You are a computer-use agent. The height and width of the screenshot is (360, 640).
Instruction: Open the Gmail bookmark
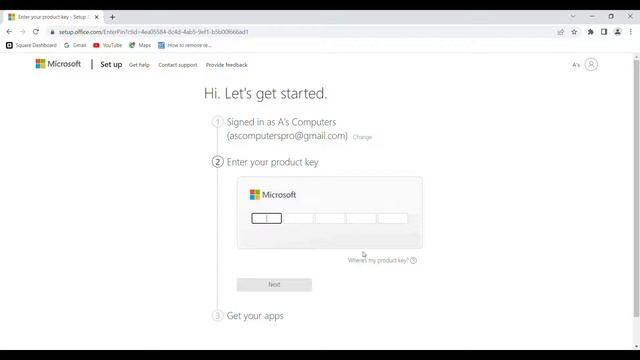click(75, 45)
